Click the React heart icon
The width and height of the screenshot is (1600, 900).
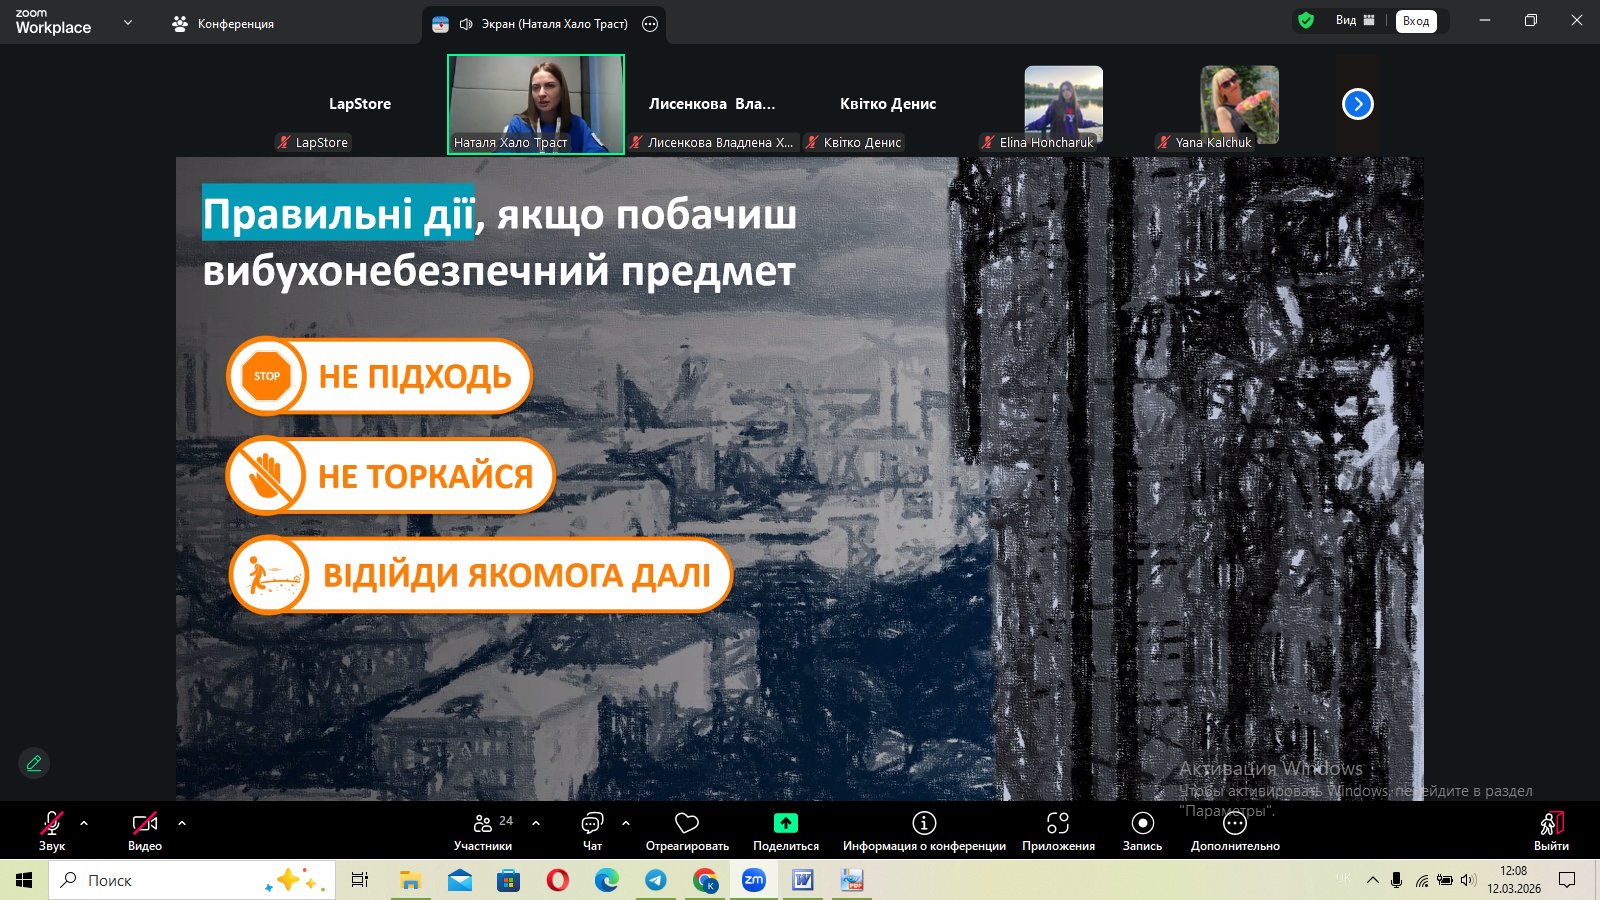click(x=687, y=824)
